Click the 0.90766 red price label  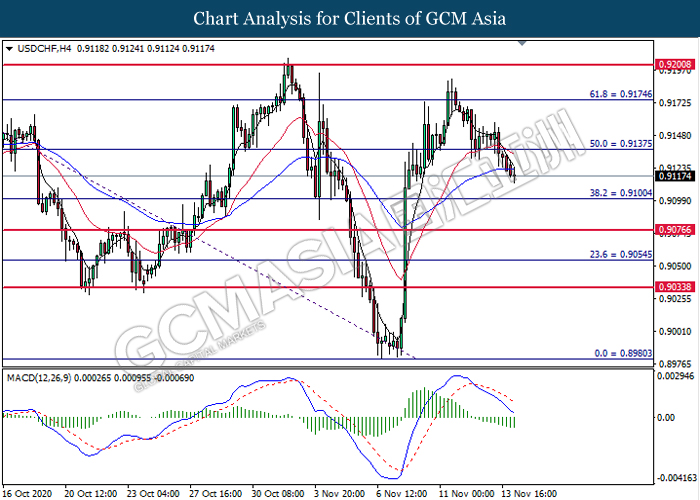675,230
